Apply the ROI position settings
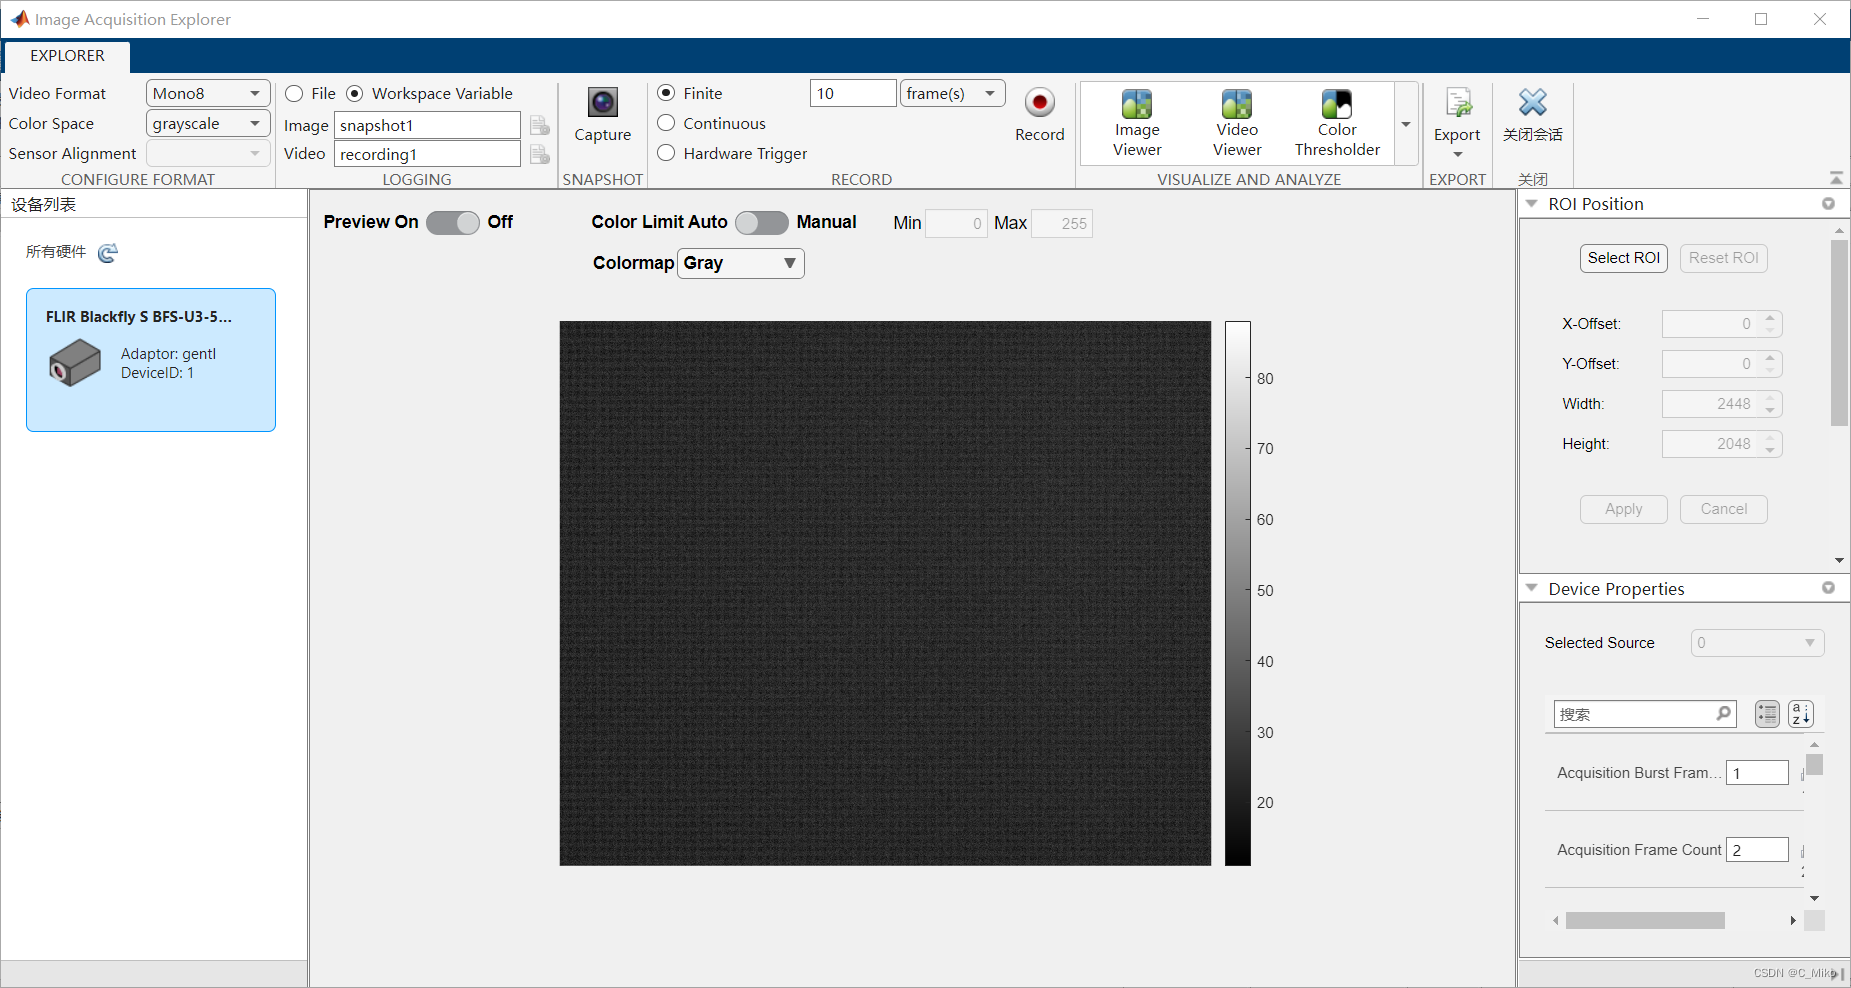 [x=1623, y=509]
